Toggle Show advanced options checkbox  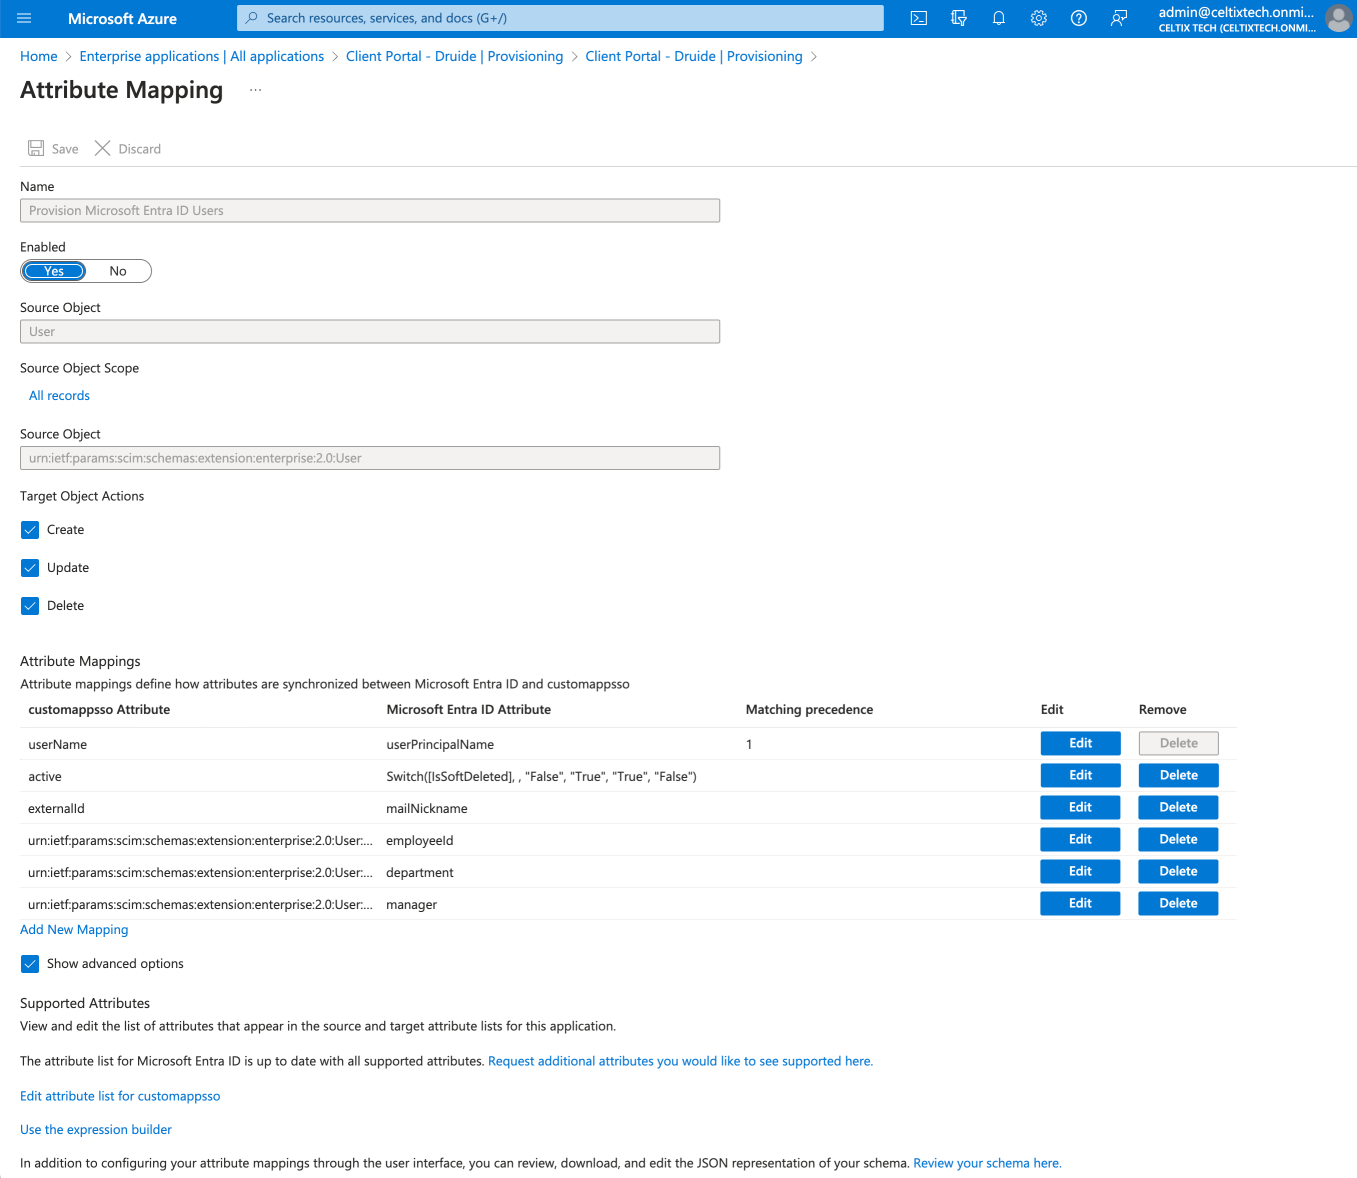pyautogui.click(x=30, y=964)
